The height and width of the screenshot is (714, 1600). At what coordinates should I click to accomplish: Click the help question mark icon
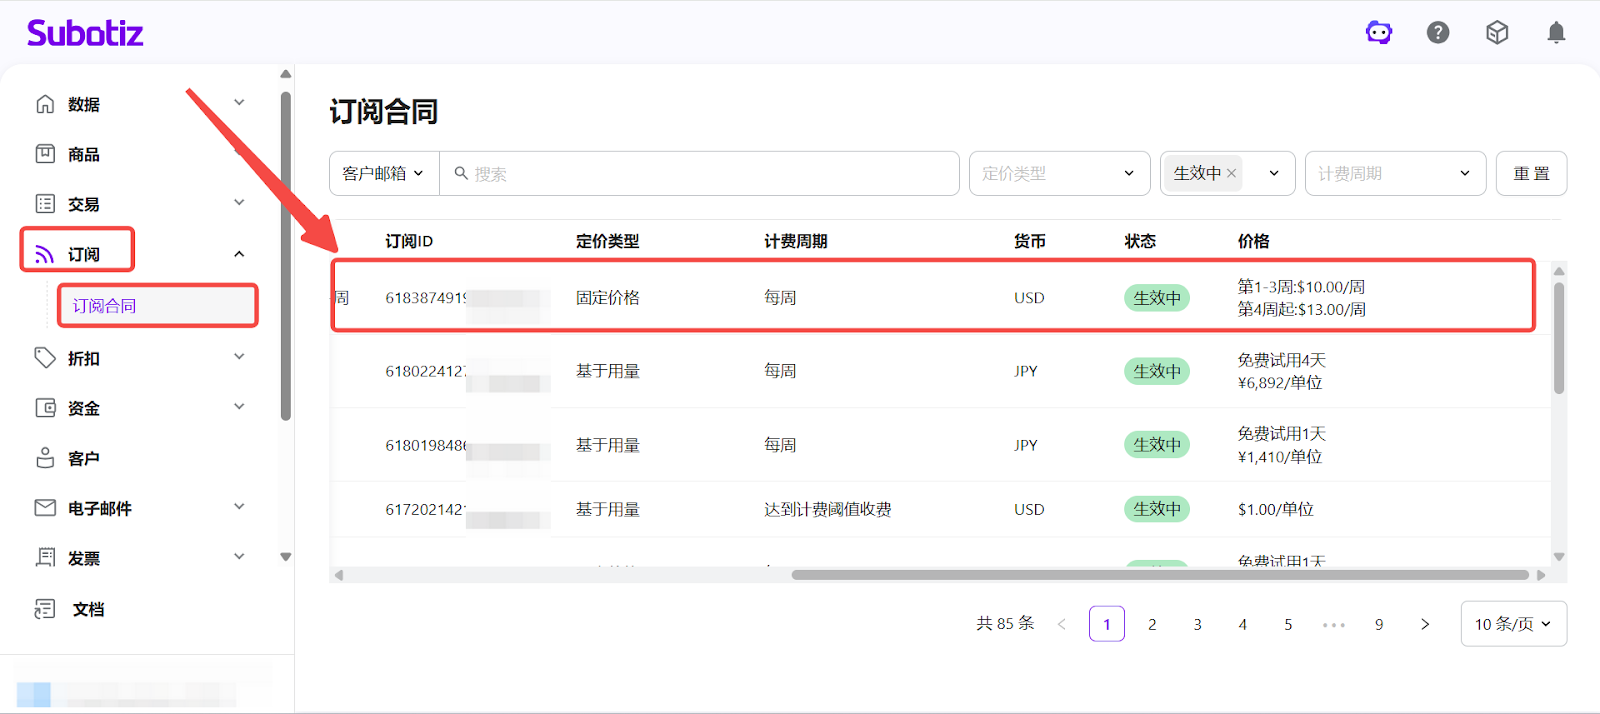tap(1438, 33)
